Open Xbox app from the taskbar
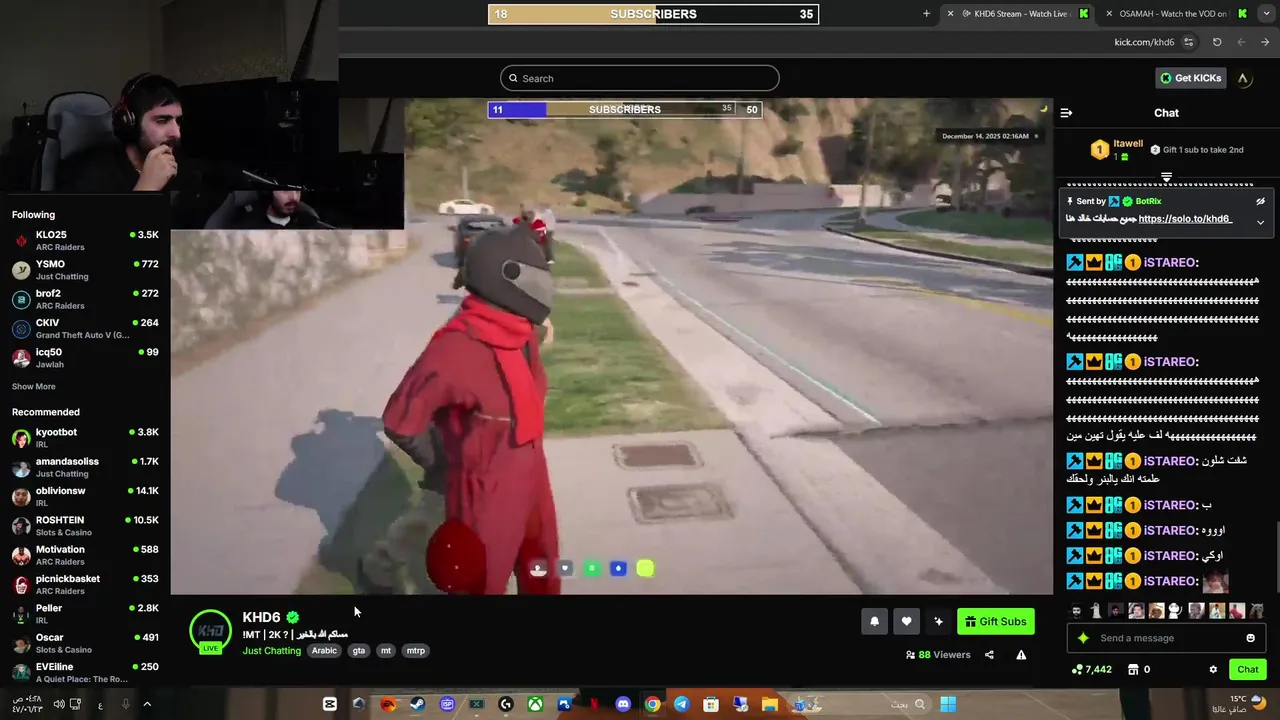The height and width of the screenshot is (720, 1280). [x=535, y=704]
